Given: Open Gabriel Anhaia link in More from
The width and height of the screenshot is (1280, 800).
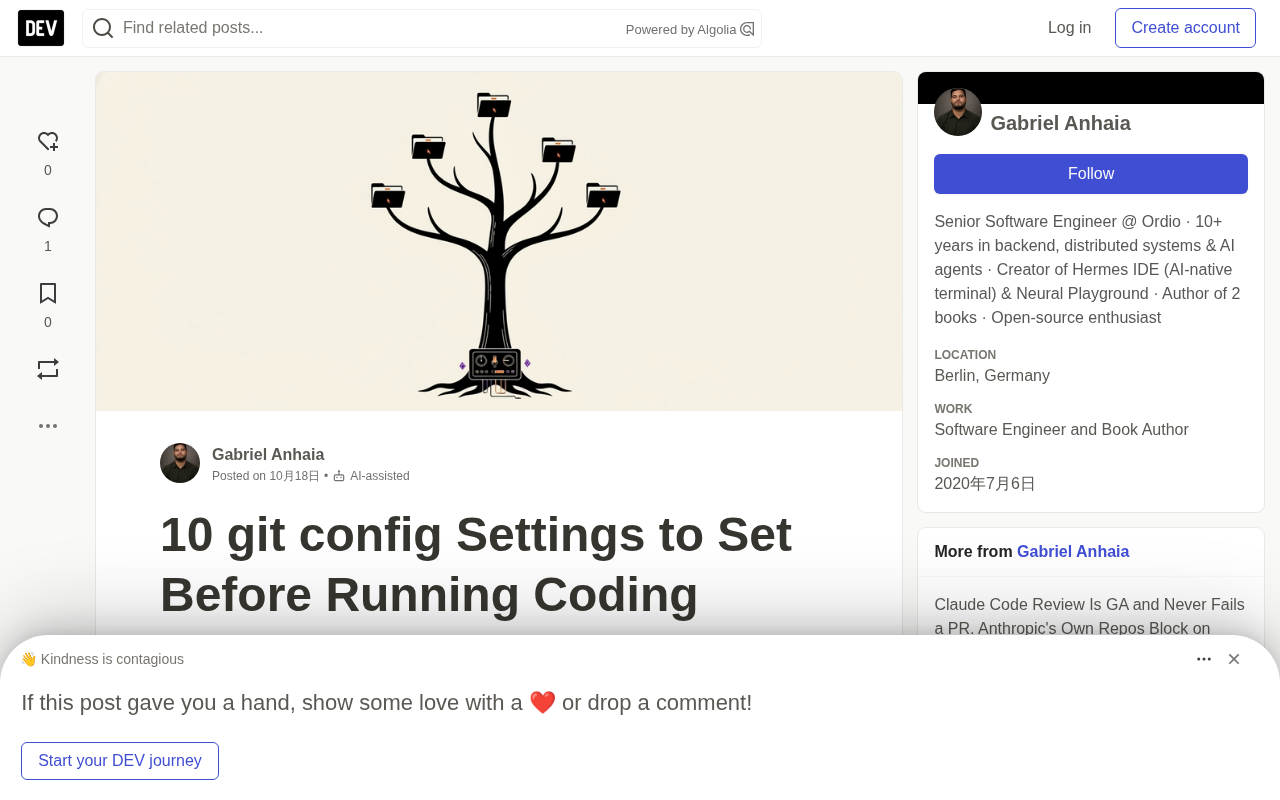Looking at the screenshot, I should (x=1073, y=552).
